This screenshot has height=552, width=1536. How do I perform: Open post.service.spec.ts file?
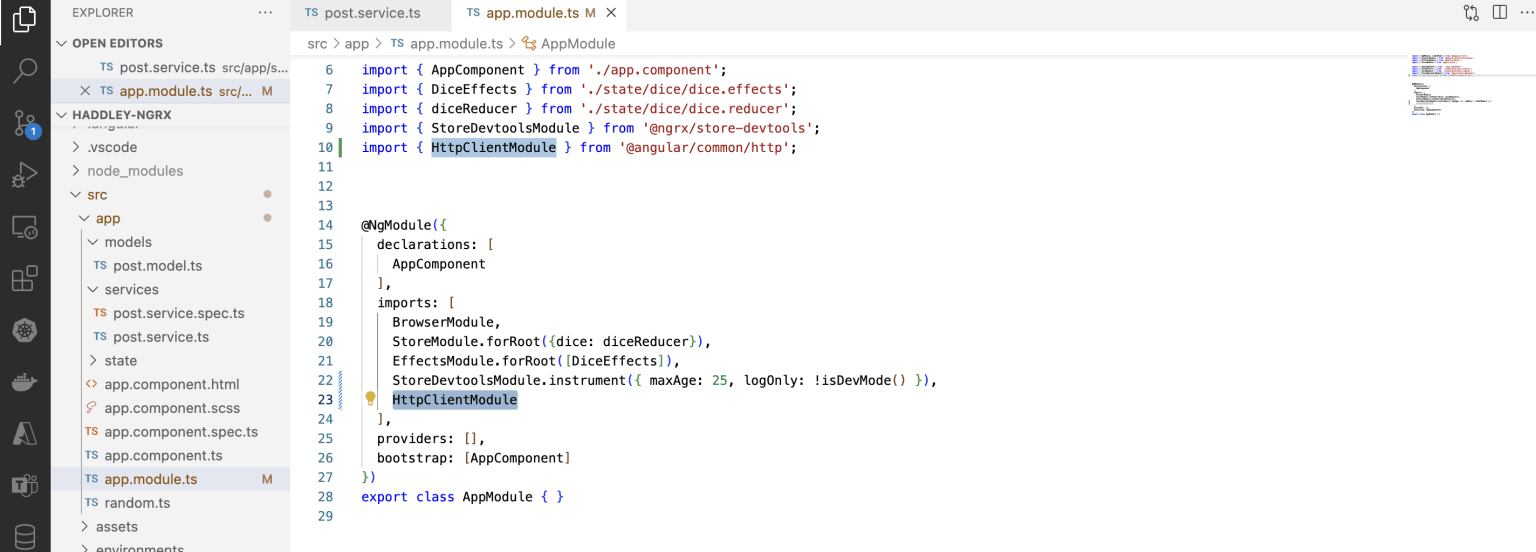(178, 313)
